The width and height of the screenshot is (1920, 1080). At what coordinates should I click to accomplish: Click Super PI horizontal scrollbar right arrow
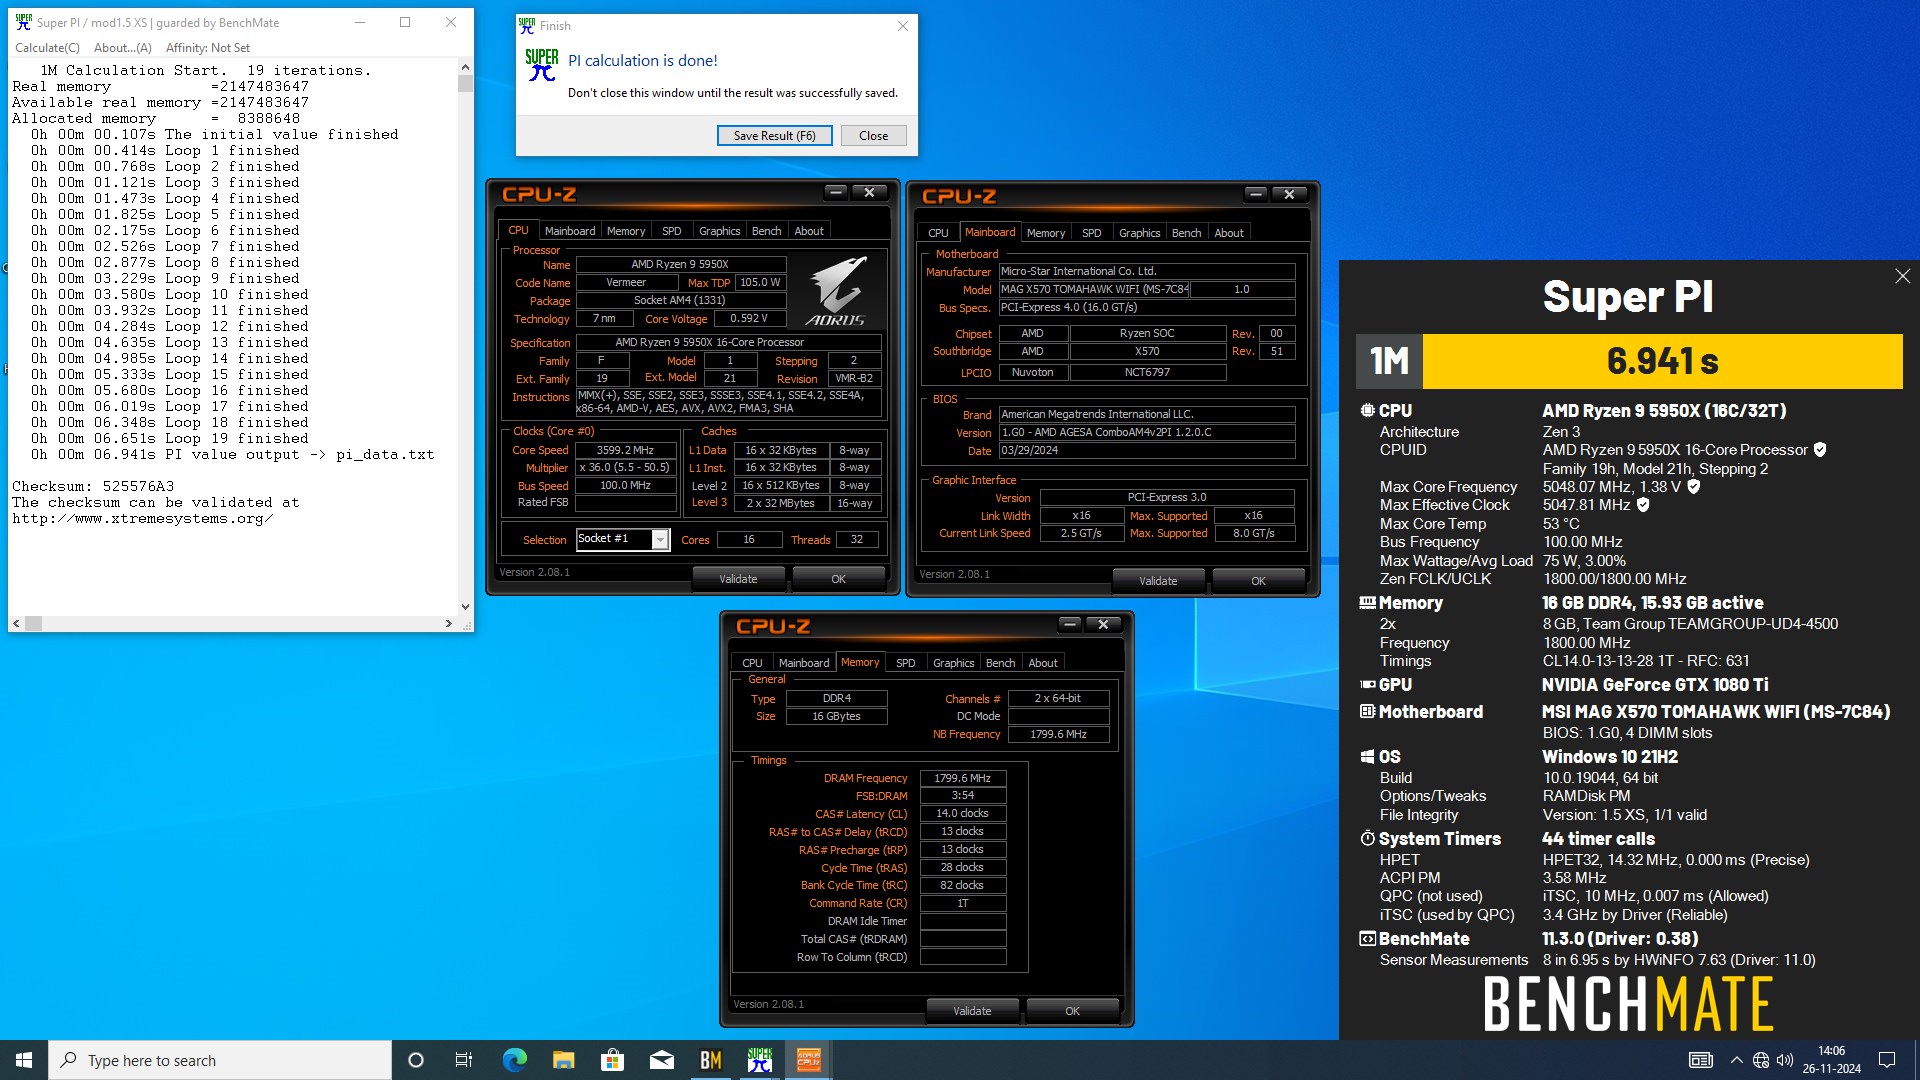[449, 623]
